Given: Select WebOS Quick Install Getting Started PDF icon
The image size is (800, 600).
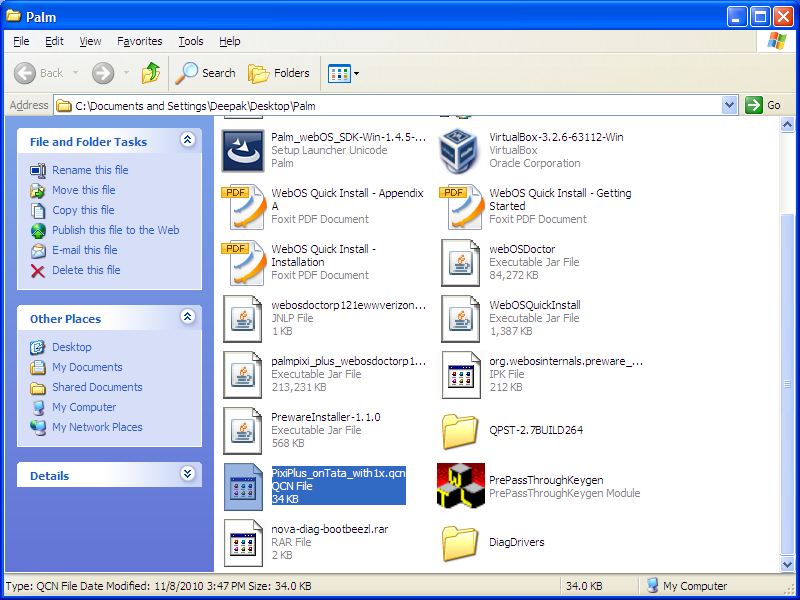Looking at the screenshot, I should pyautogui.click(x=461, y=206).
